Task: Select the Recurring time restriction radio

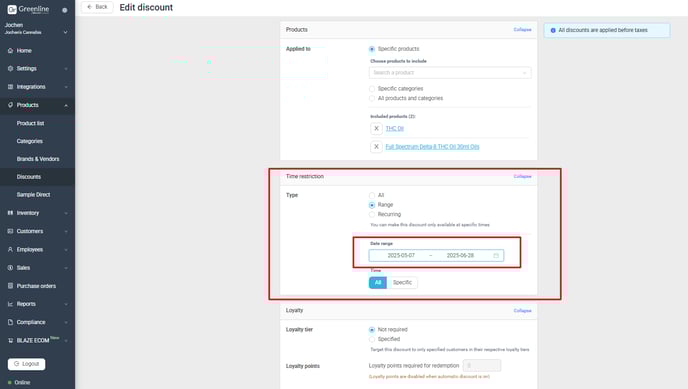Action: click(372, 214)
